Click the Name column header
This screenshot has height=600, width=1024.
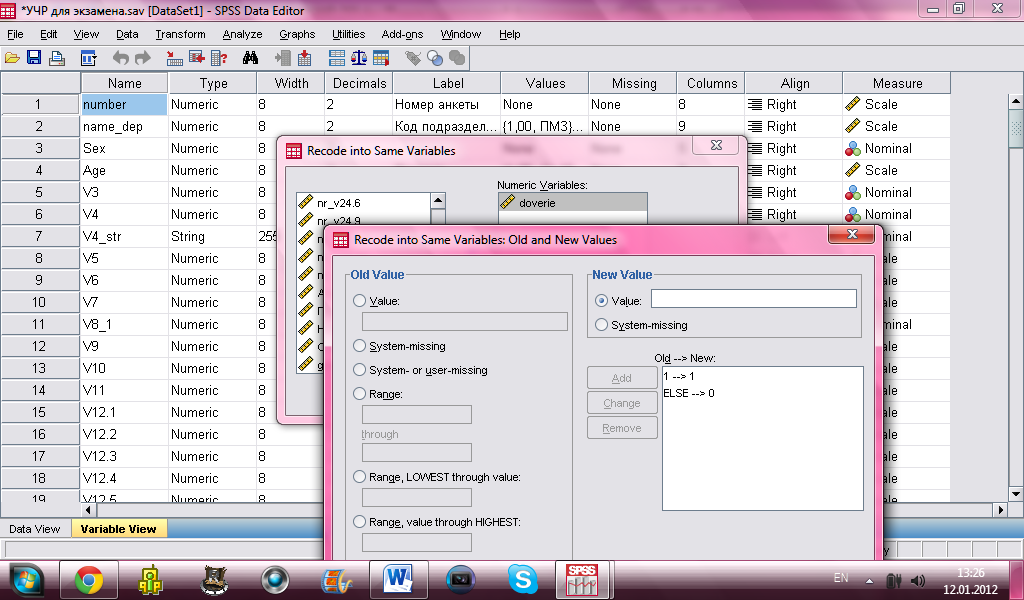coord(124,84)
